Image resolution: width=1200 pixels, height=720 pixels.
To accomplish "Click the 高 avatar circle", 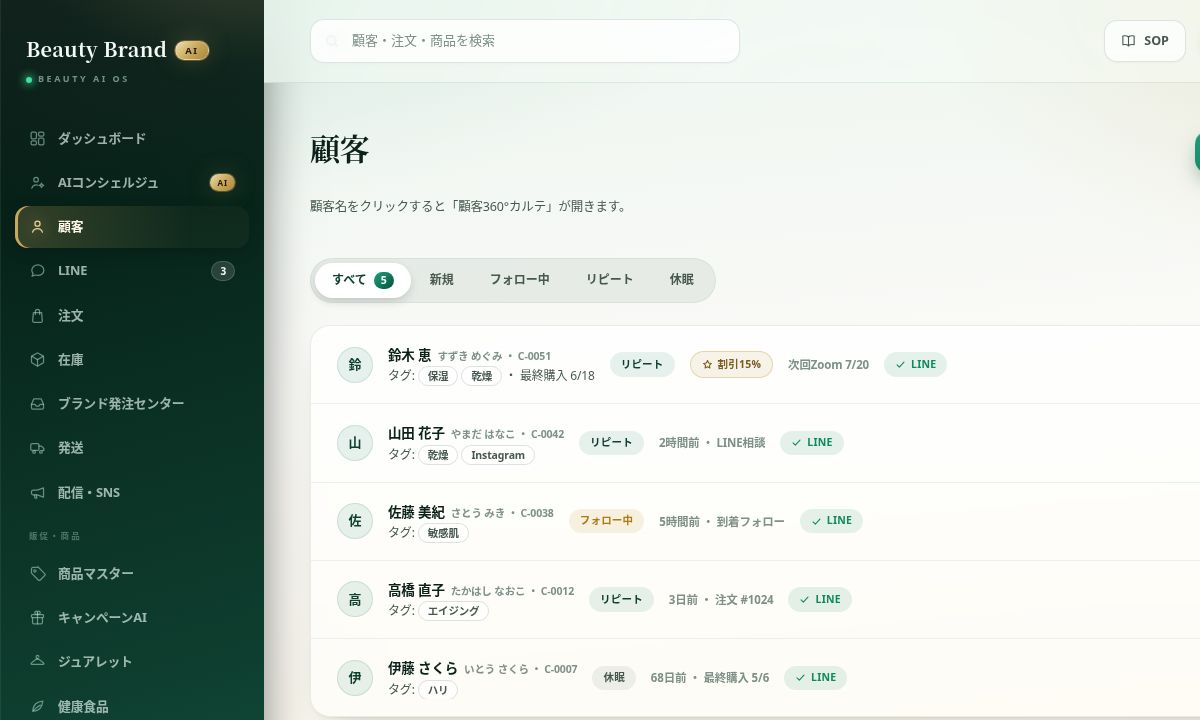I will [x=354, y=599].
